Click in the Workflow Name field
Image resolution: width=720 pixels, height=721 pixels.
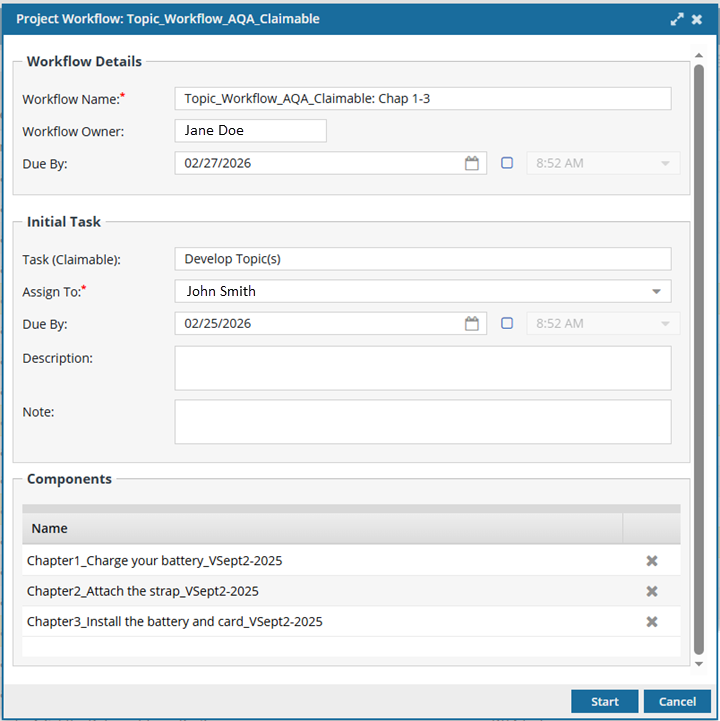click(x=422, y=99)
